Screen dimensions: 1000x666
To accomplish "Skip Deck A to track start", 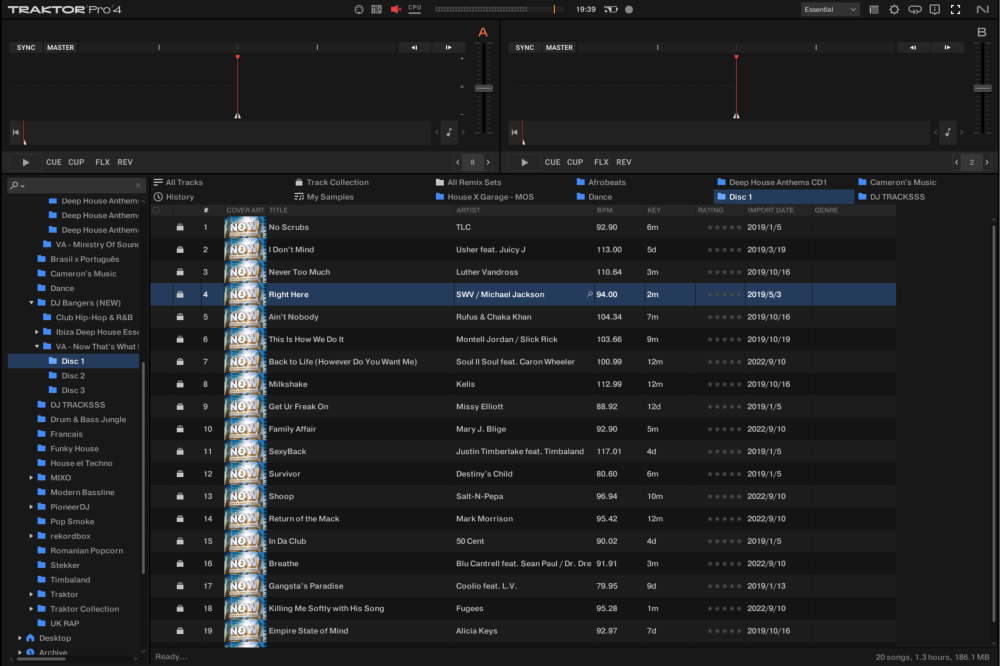I will pyautogui.click(x=15, y=132).
